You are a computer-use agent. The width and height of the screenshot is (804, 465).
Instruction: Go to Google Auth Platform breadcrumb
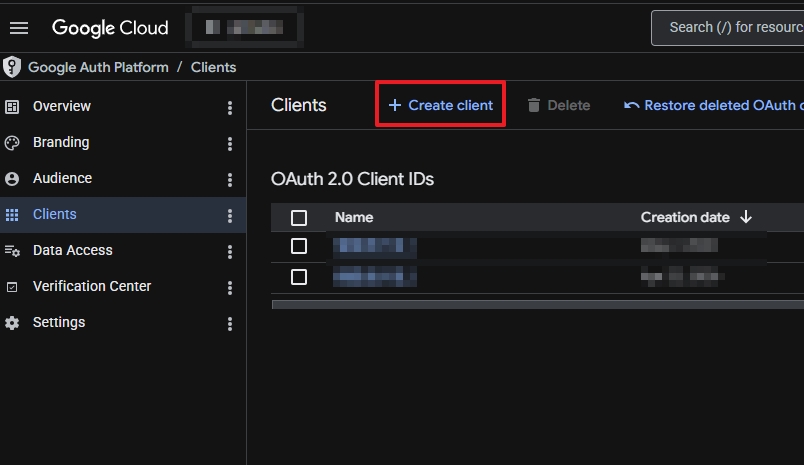[98, 67]
